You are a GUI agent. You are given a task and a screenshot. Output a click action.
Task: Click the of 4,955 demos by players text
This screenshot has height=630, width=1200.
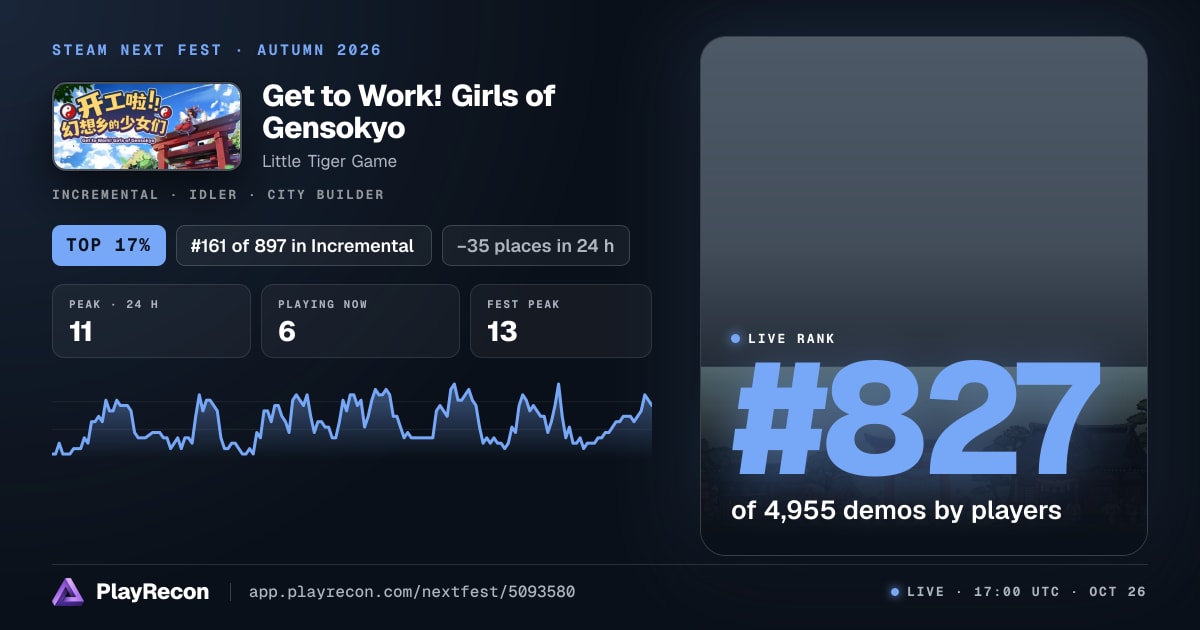click(x=896, y=511)
